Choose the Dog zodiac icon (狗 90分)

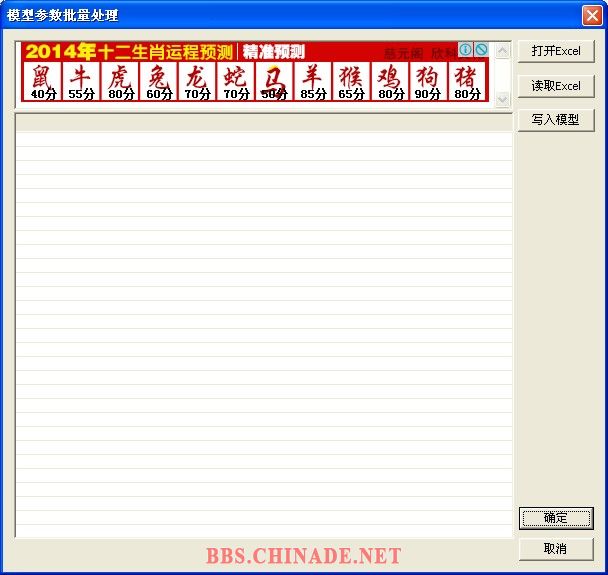click(x=428, y=81)
